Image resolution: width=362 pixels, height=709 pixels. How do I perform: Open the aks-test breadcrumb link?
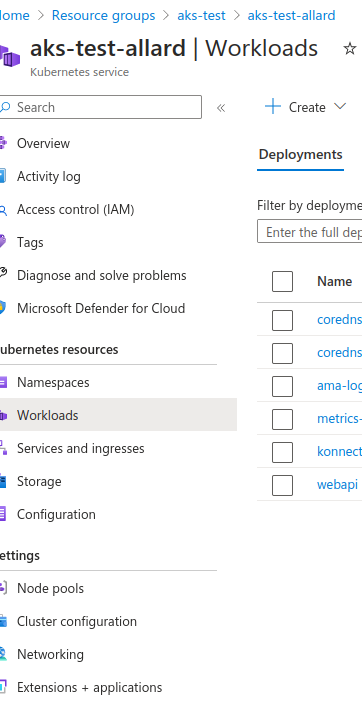tap(202, 16)
